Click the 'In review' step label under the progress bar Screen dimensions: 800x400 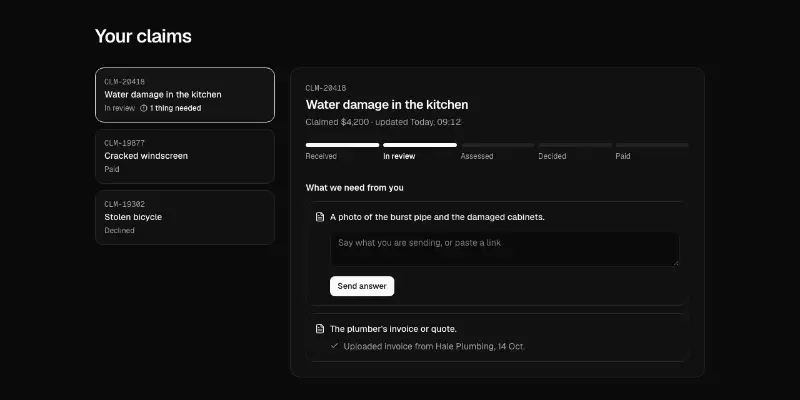pyautogui.click(x=399, y=156)
